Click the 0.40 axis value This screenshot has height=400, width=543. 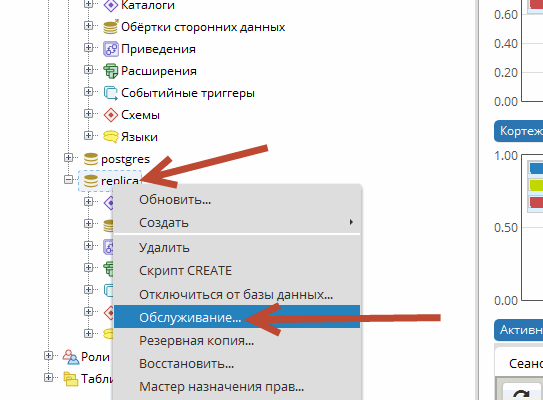[x=506, y=44]
